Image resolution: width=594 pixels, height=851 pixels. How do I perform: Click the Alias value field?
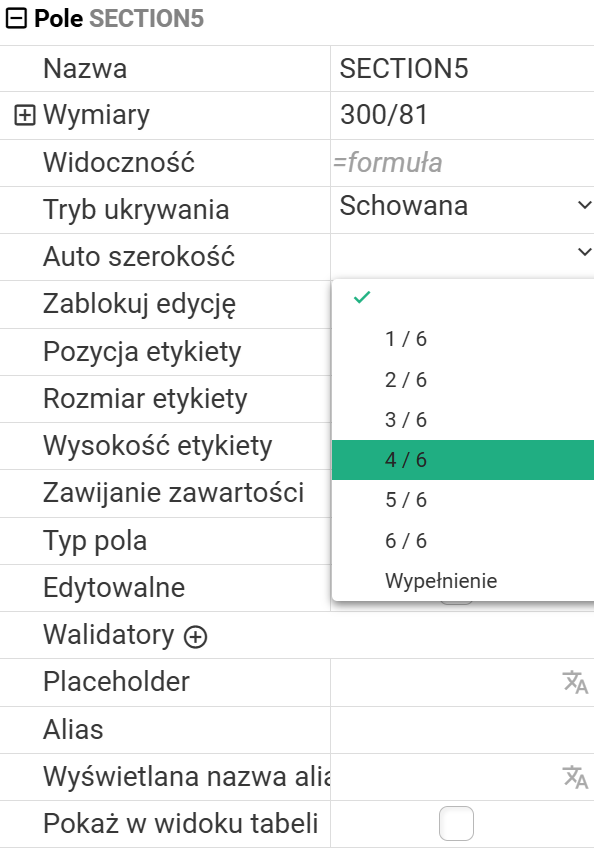(x=462, y=729)
